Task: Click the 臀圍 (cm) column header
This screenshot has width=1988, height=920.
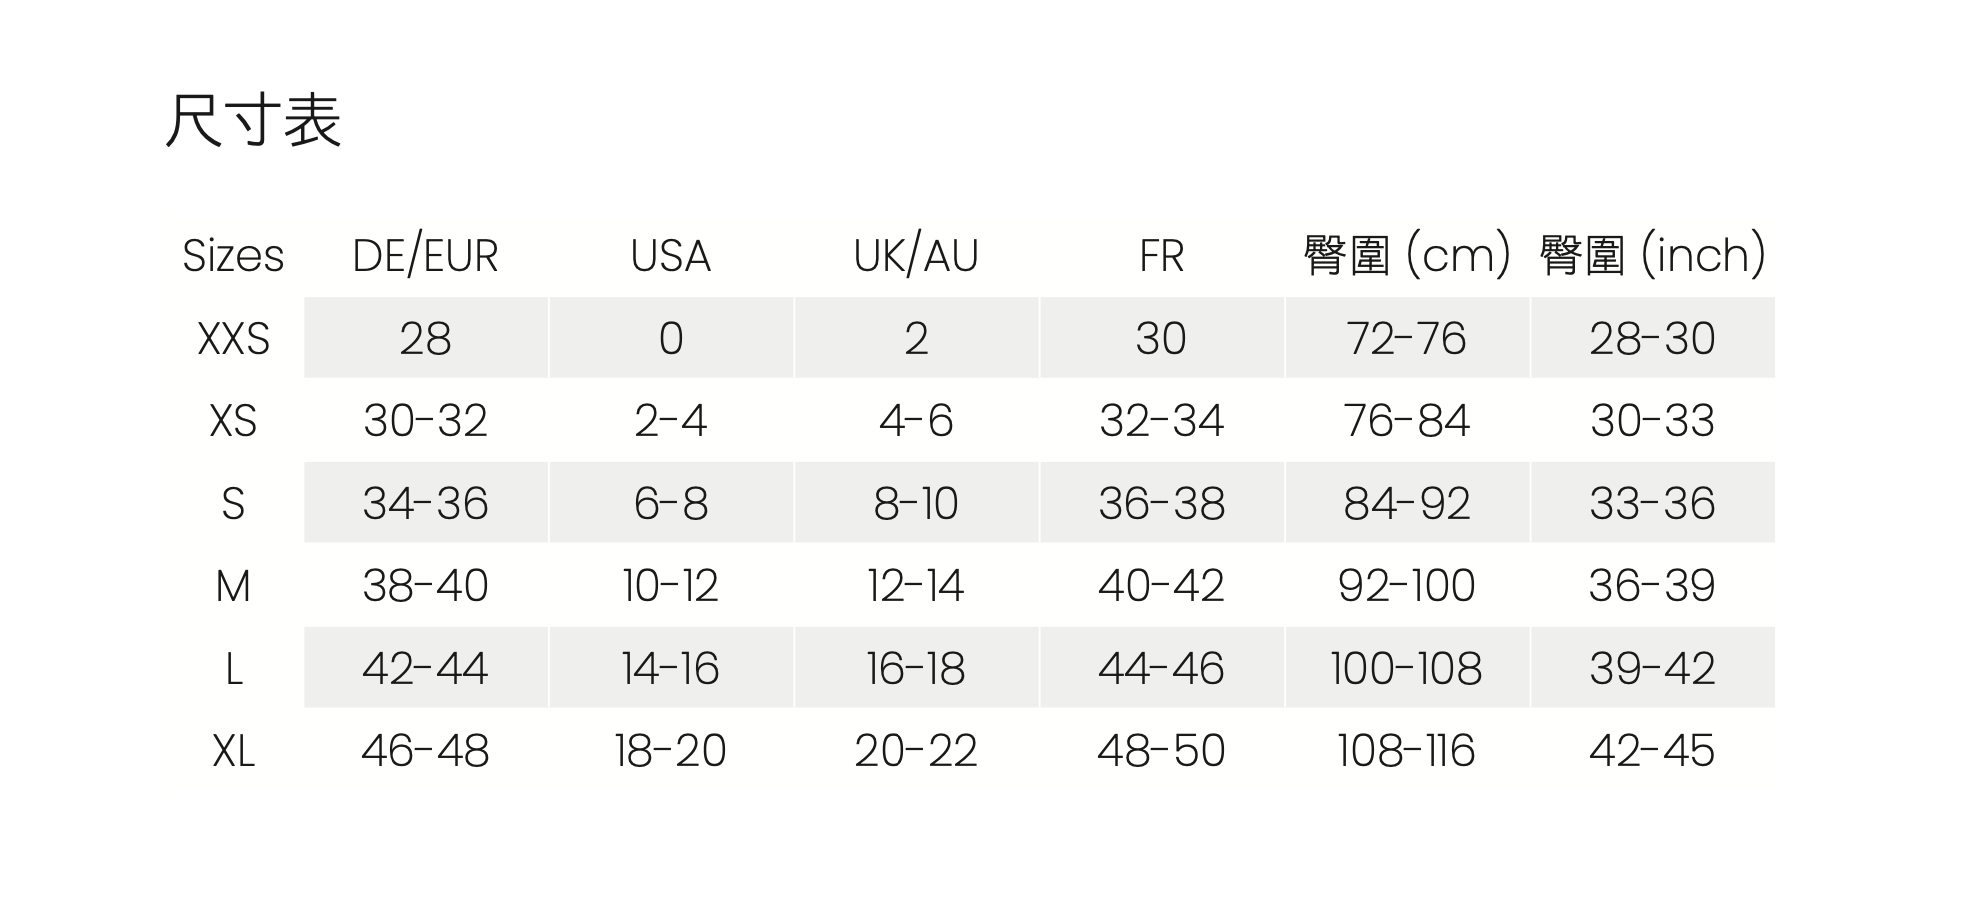Action: [1406, 256]
